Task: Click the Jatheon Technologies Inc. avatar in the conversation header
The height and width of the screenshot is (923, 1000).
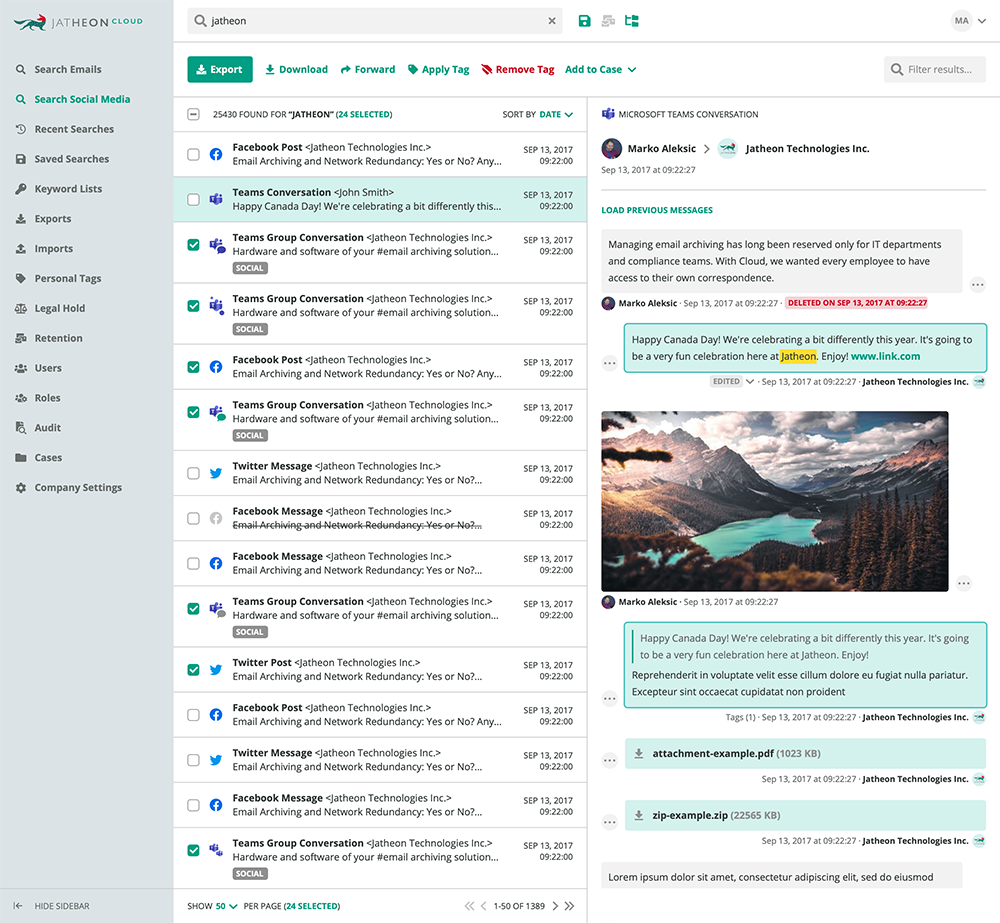Action: point(728,149)
